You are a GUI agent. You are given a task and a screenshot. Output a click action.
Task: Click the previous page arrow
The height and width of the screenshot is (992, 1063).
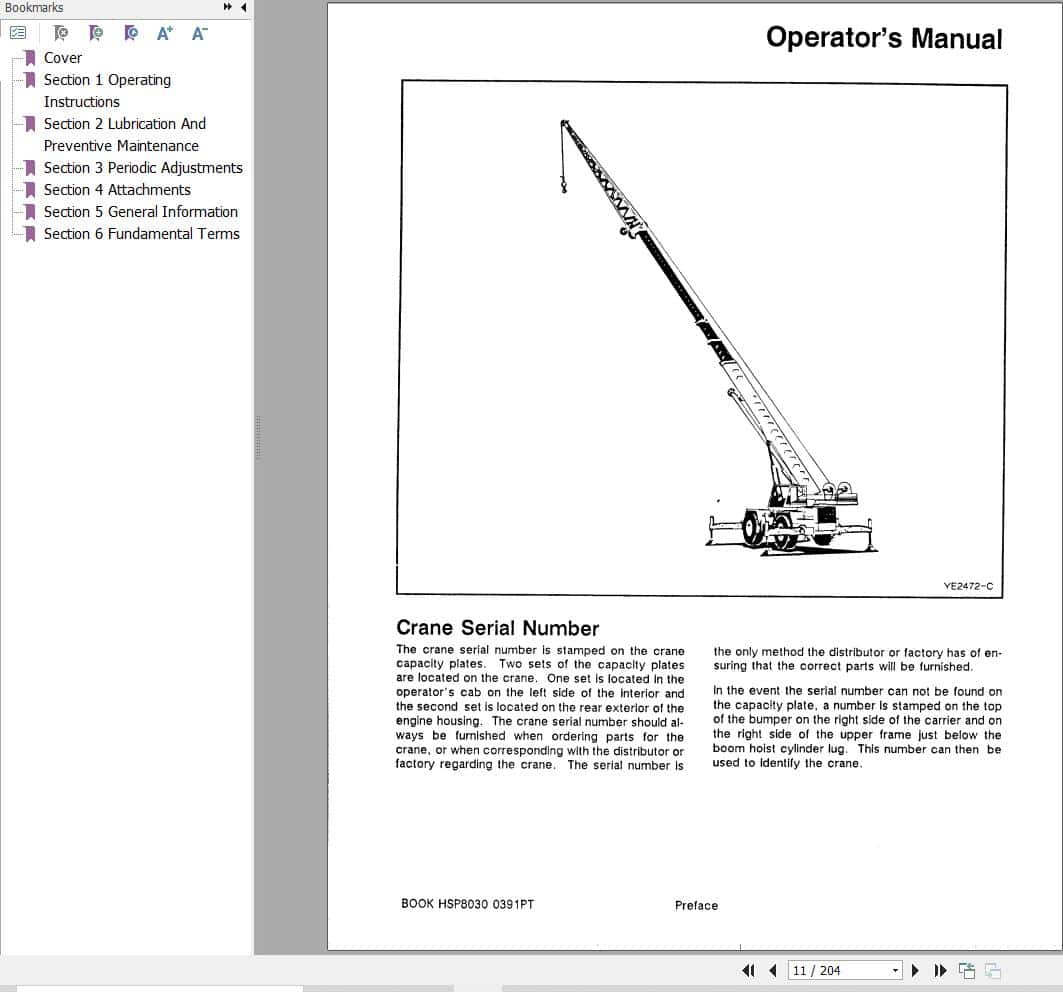tap(772, 970)
